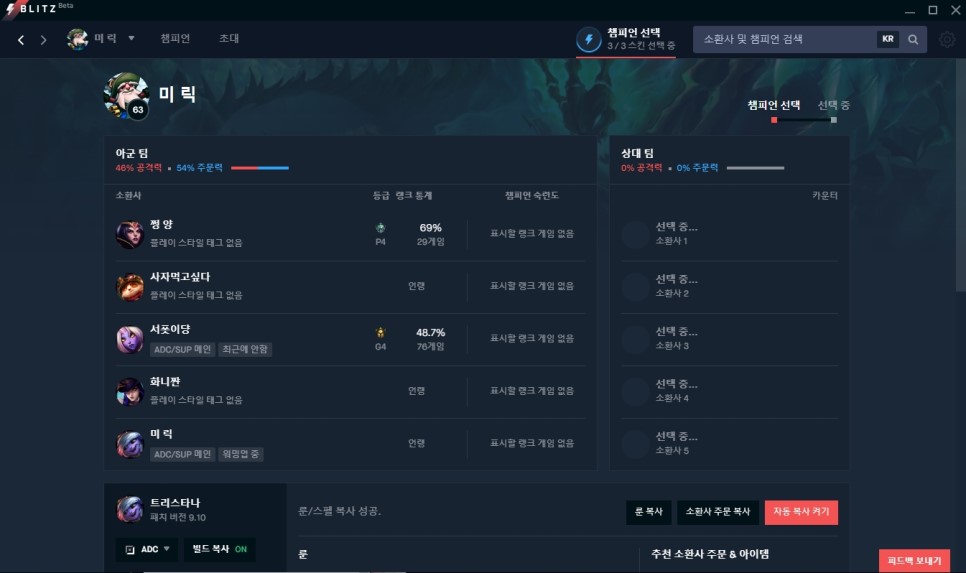966x573 pixels.
Task: Maximize the Blitz window
Action: [x=933, y=10]
